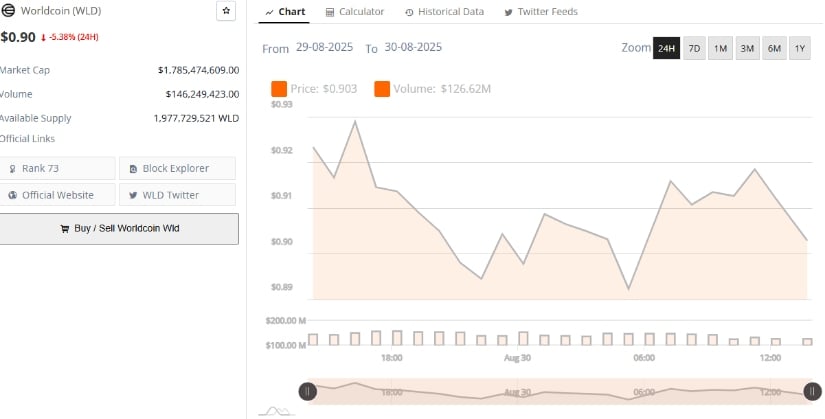The height and width of the screenshot is (419, 825).
Task: Open the Chart tab
Action: (285, 12)
